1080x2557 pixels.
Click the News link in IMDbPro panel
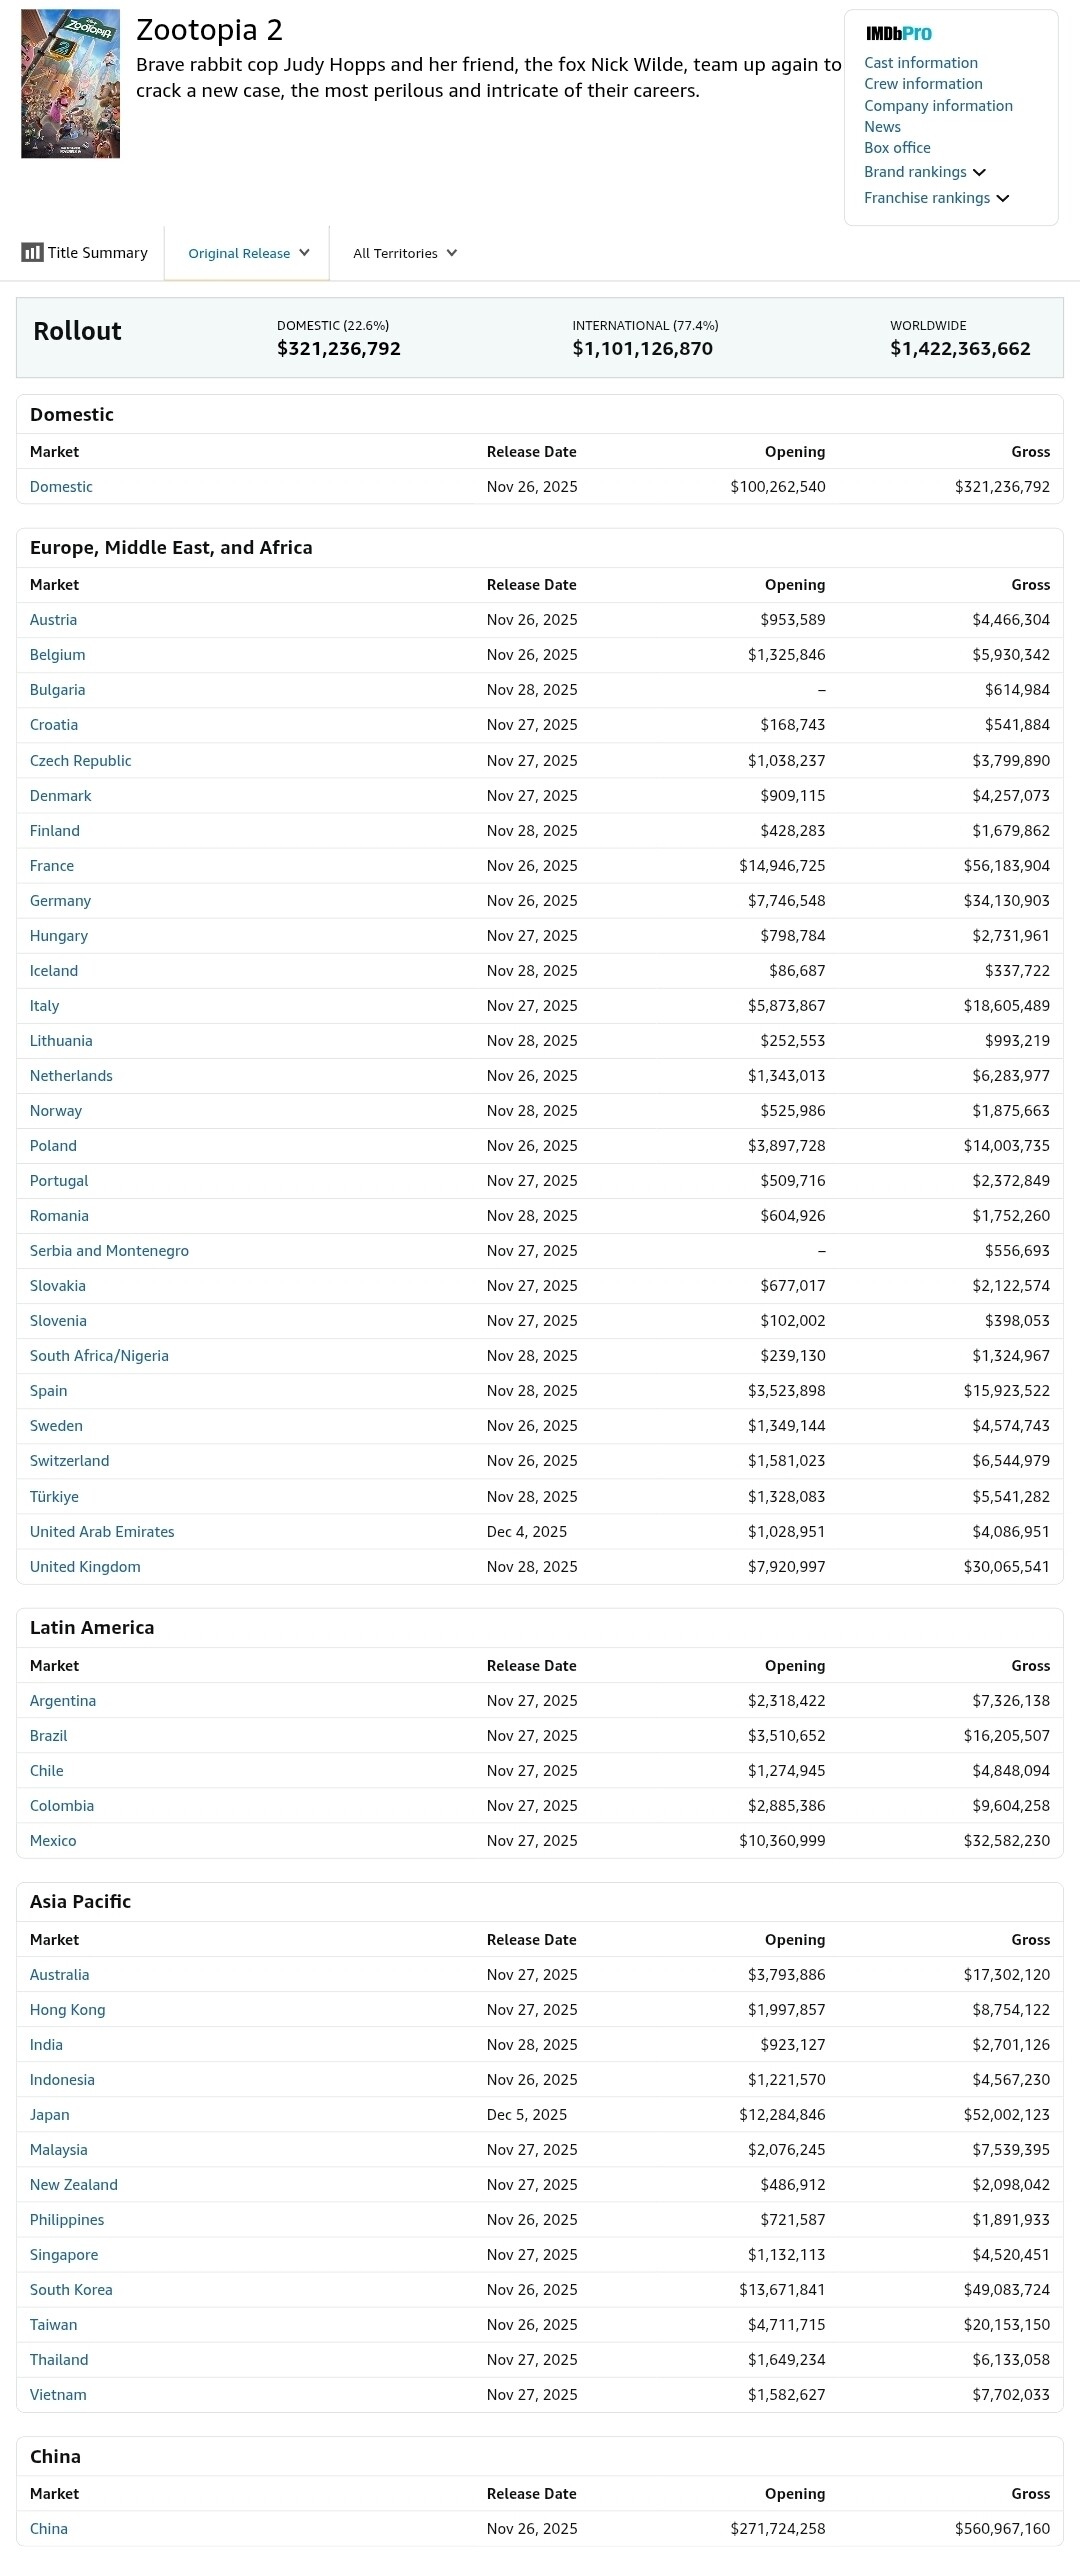tap(882, 127)
